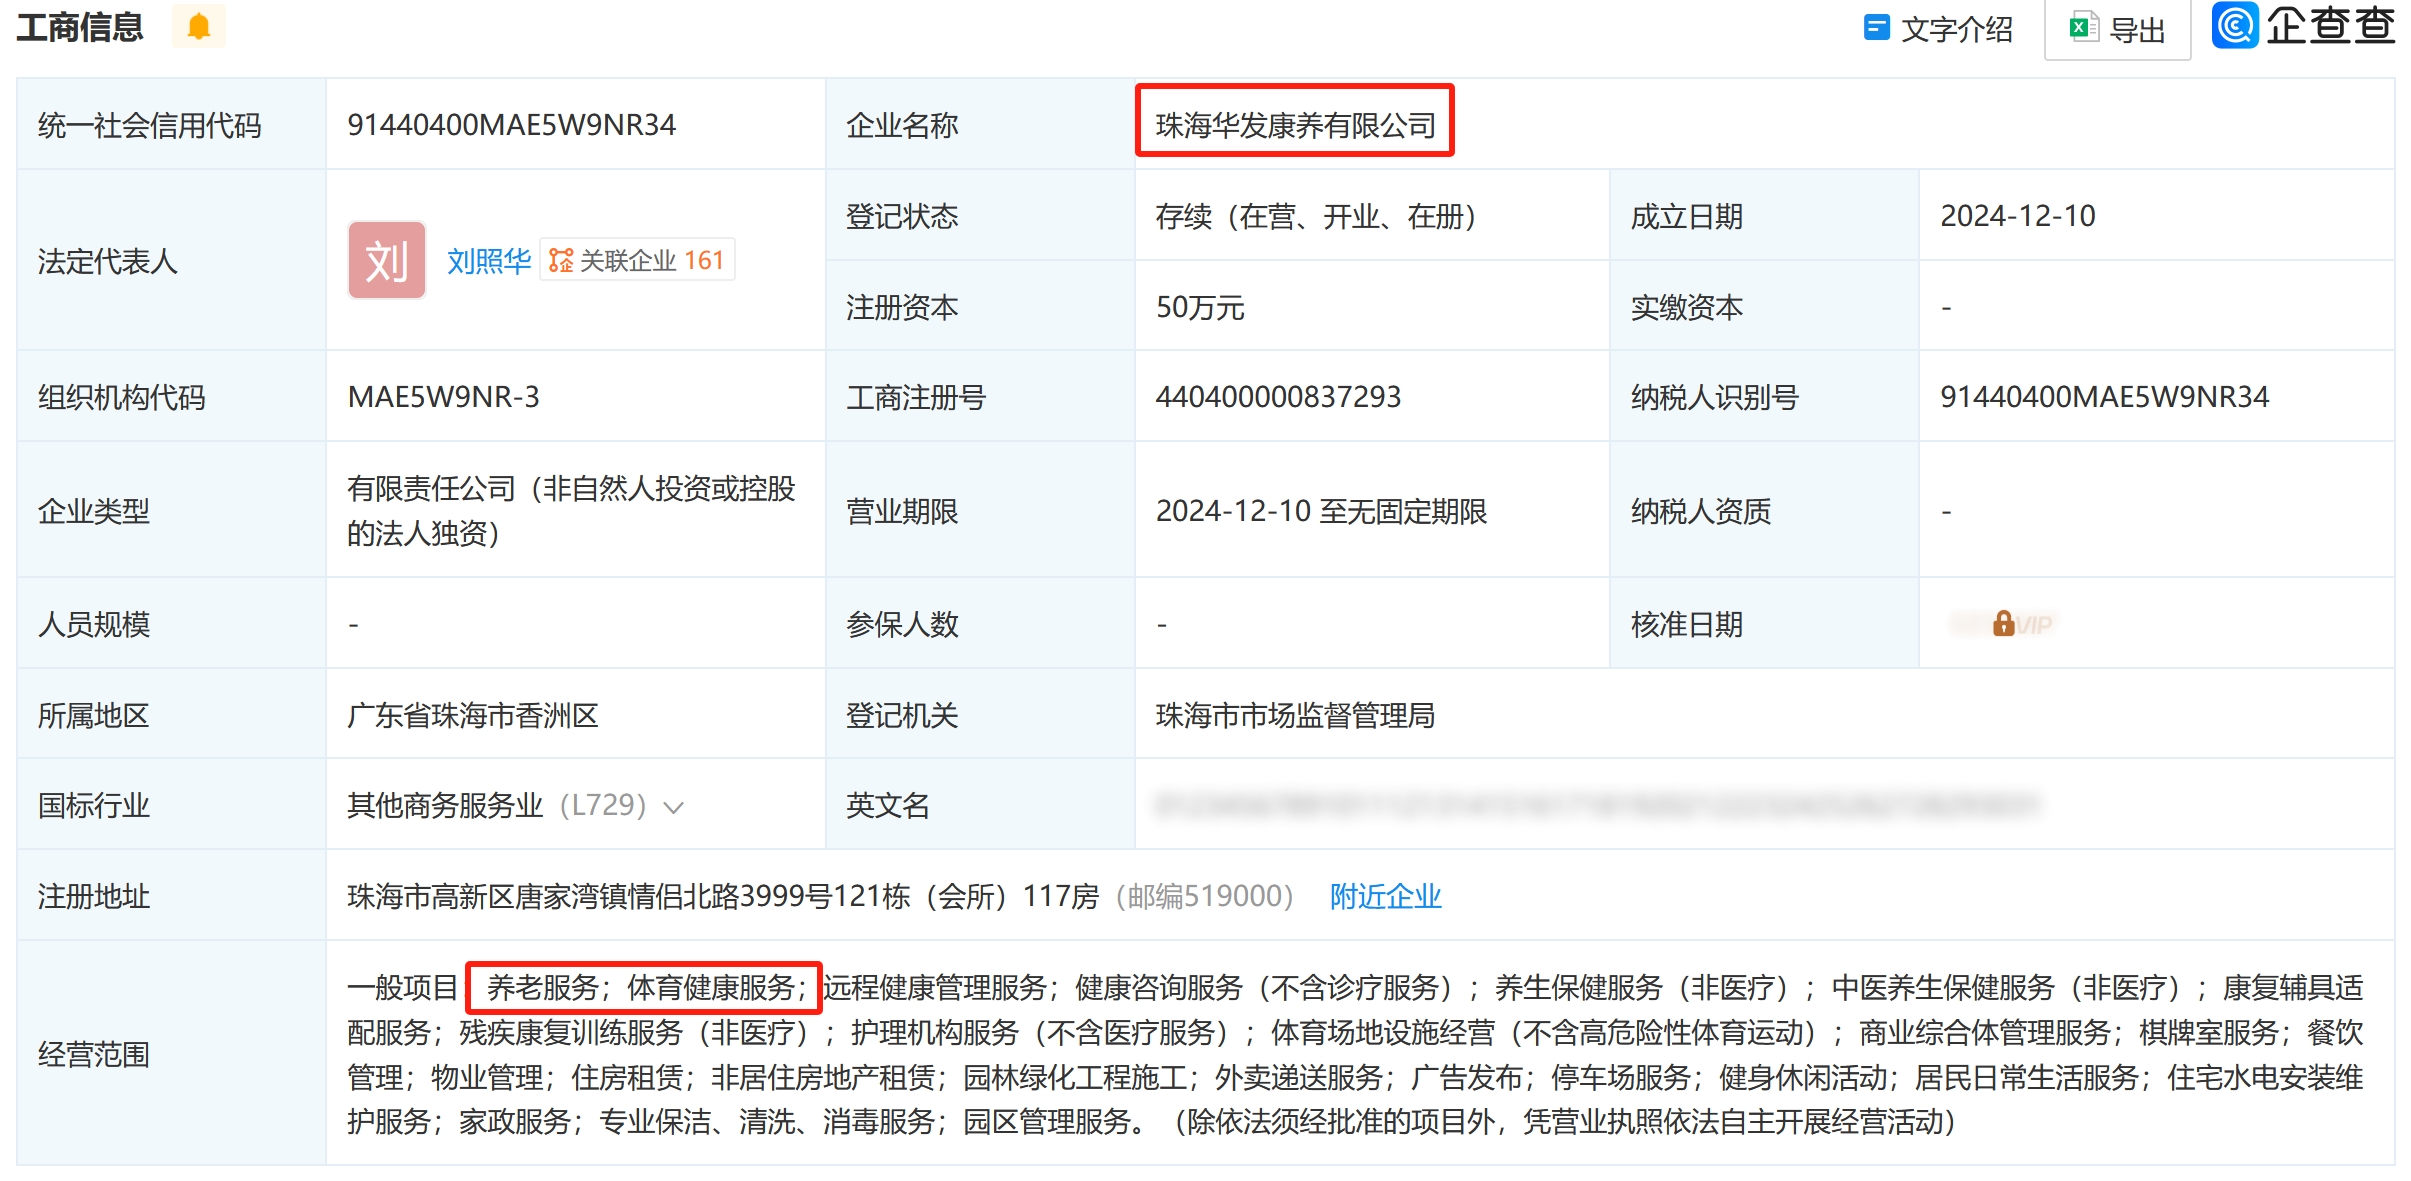The image size is (2411, 1181).
Task: Click the 存续（在营、开业、在册）status text
Action: [1317, 216]
